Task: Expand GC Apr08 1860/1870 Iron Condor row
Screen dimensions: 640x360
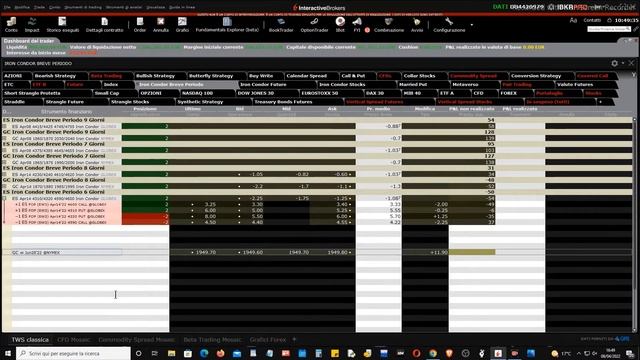Action: 5,138
